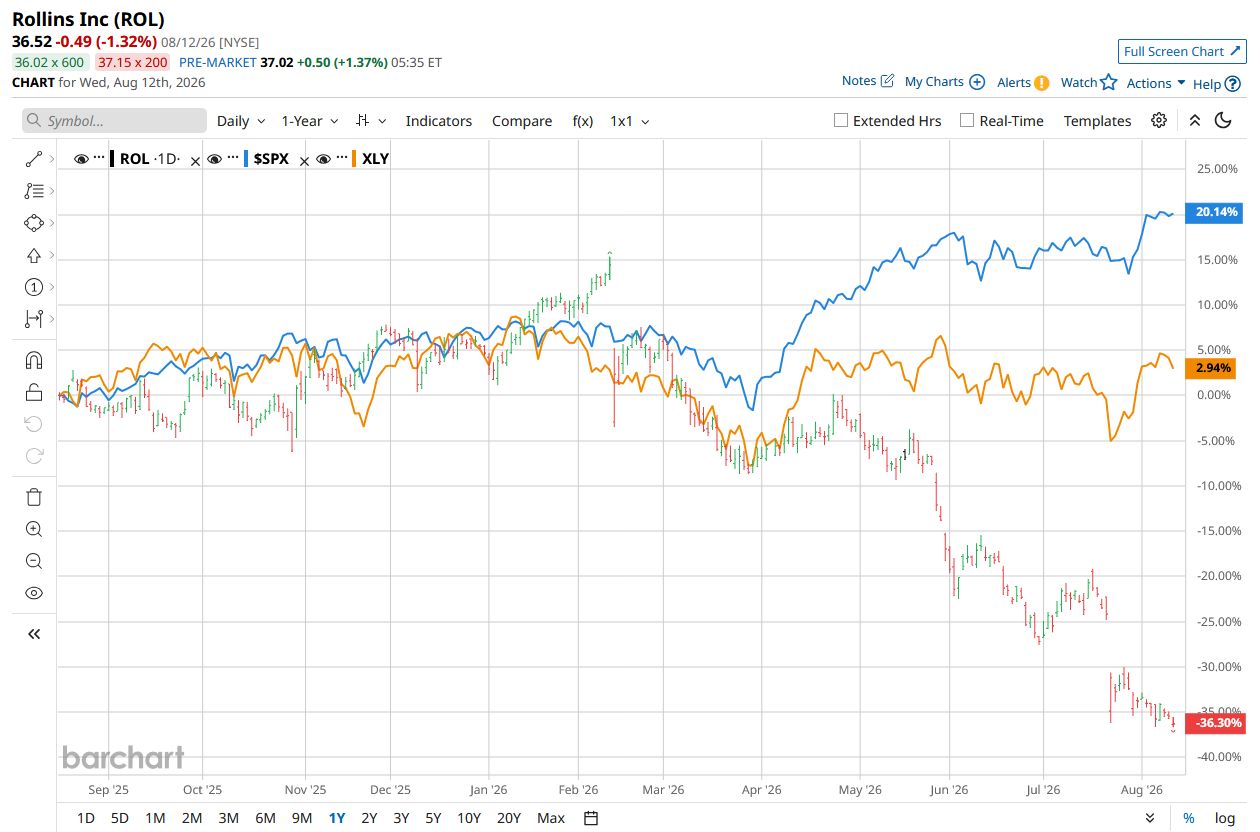Open chart settings gear icon

(1159, 120)
